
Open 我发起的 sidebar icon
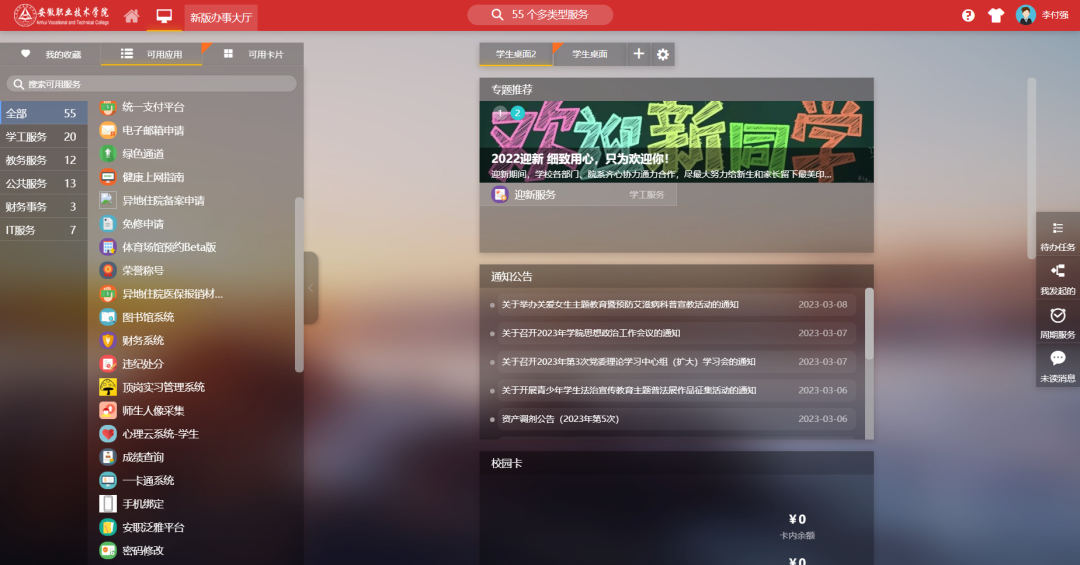pos(1057,277)
